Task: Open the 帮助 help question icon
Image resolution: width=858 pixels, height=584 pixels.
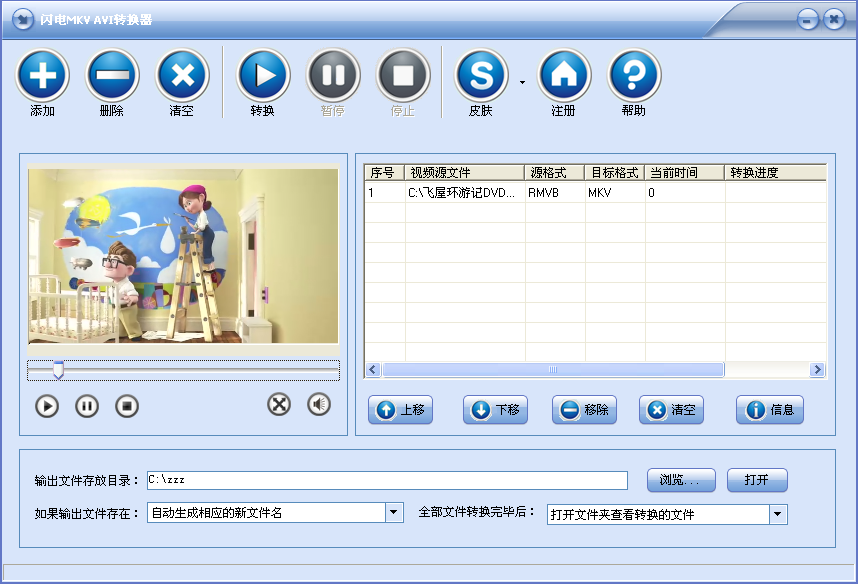Action: tap(634, 75)
